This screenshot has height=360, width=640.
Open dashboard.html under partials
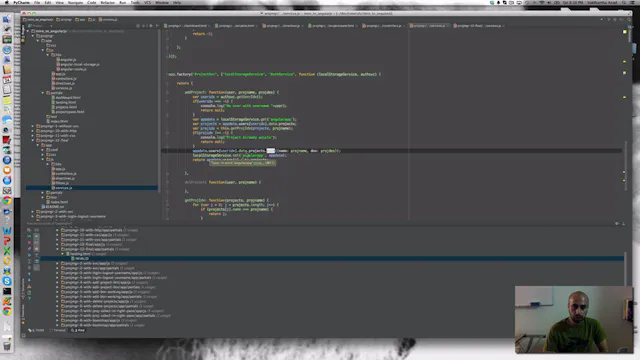(x=66, y=98)
